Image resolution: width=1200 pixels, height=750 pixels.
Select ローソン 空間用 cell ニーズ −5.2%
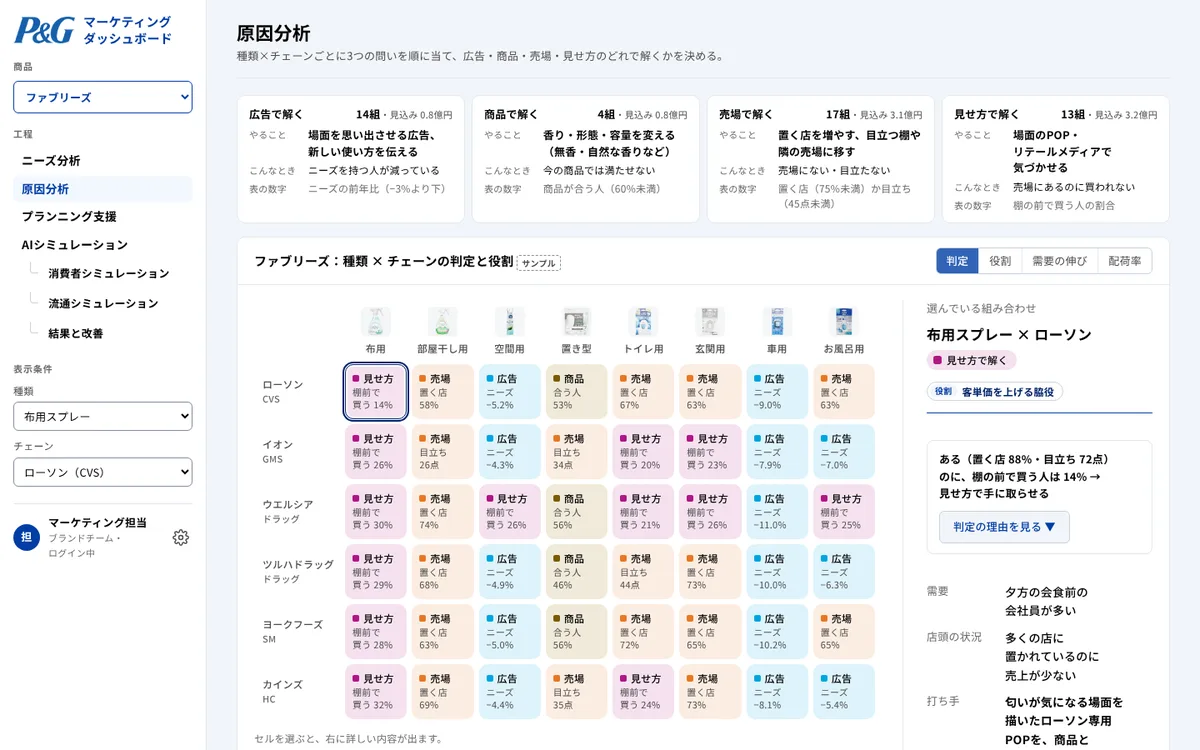(510, 392)
